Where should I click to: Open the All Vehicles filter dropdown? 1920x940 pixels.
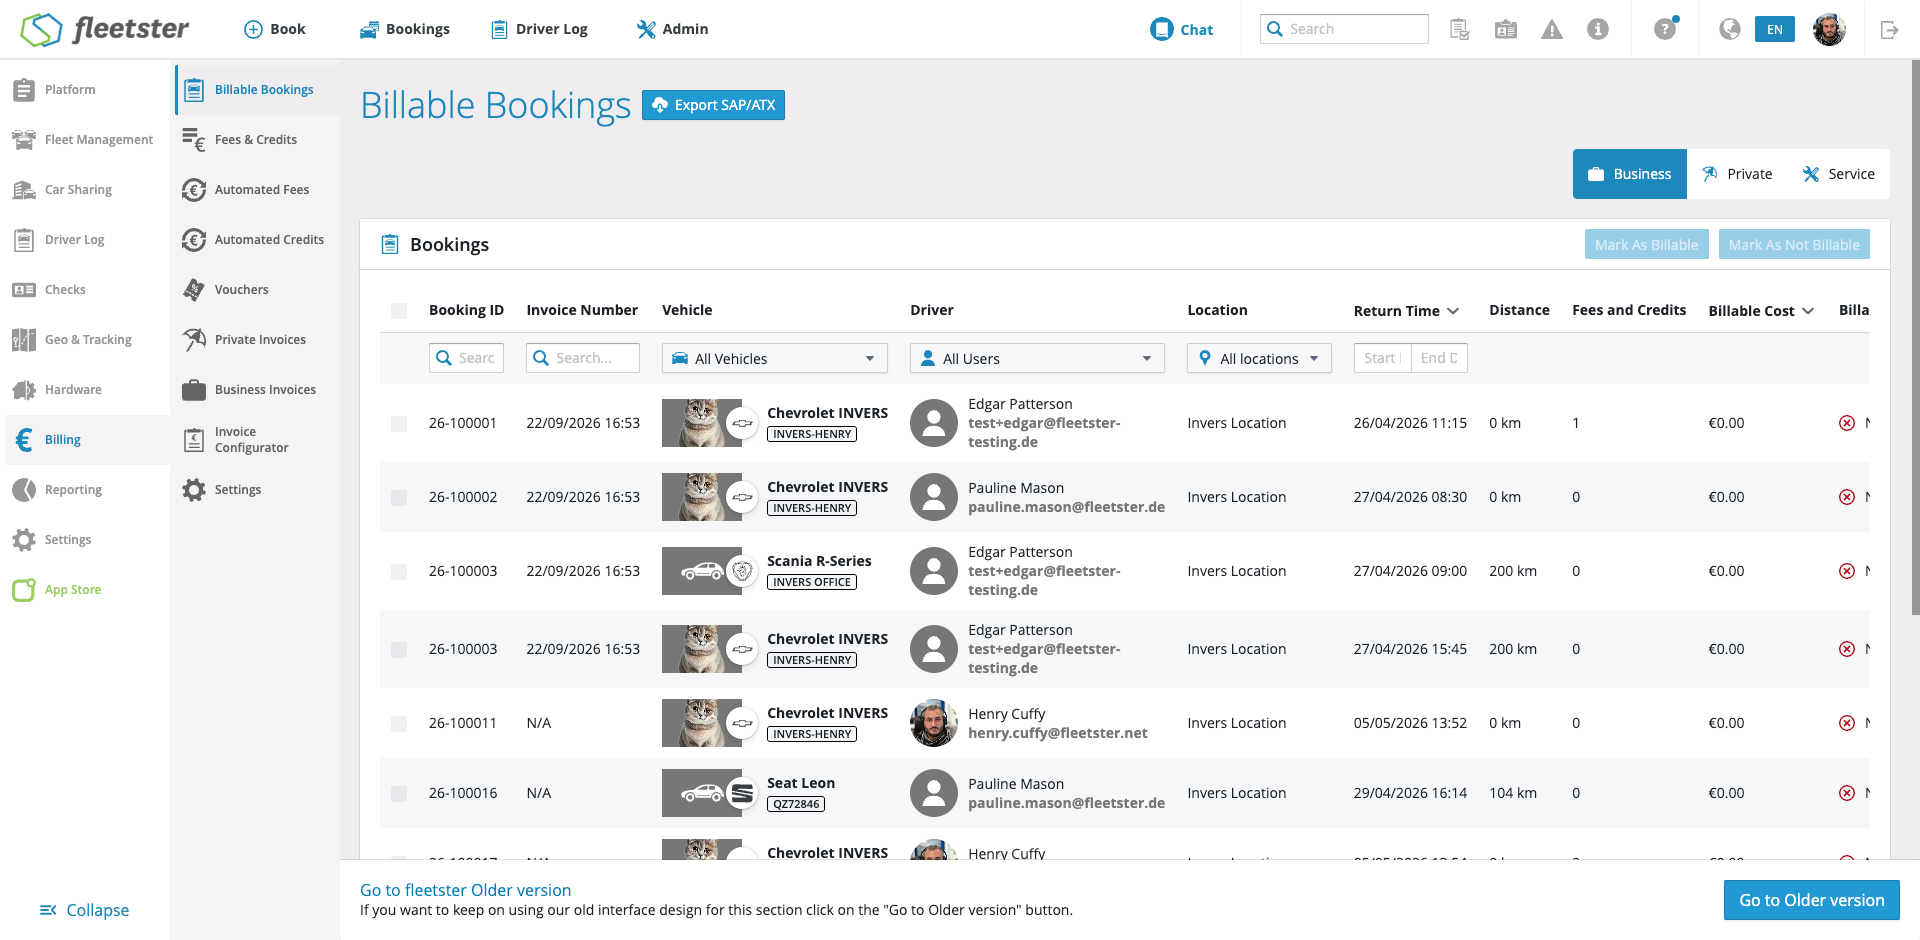pos(775,358)
